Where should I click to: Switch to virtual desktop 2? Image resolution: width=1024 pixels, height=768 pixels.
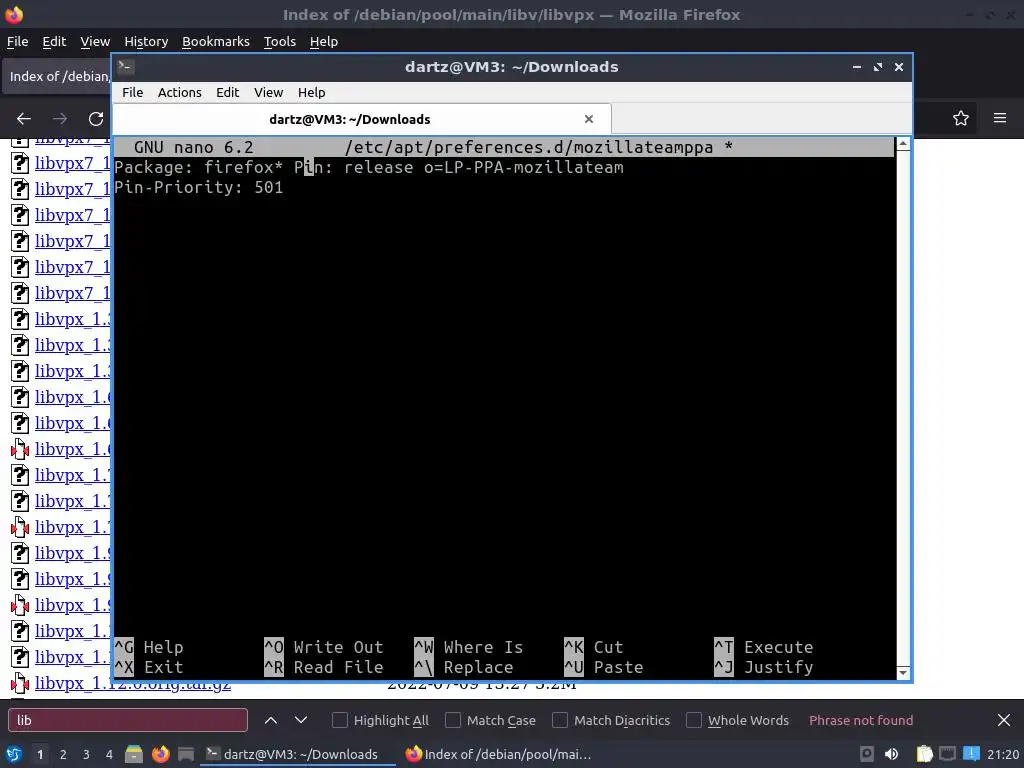point(63,754)
